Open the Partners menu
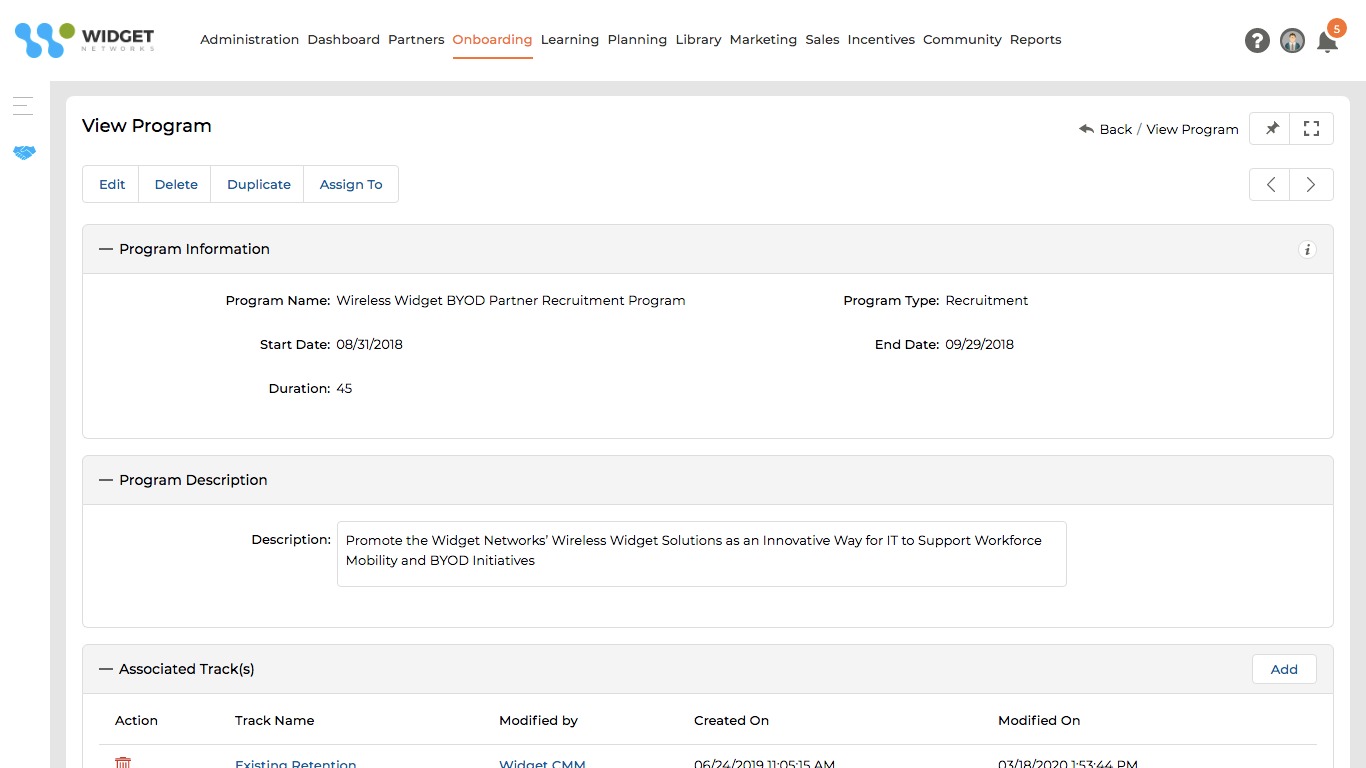The image size is (1366, 768). pos(416,40)
